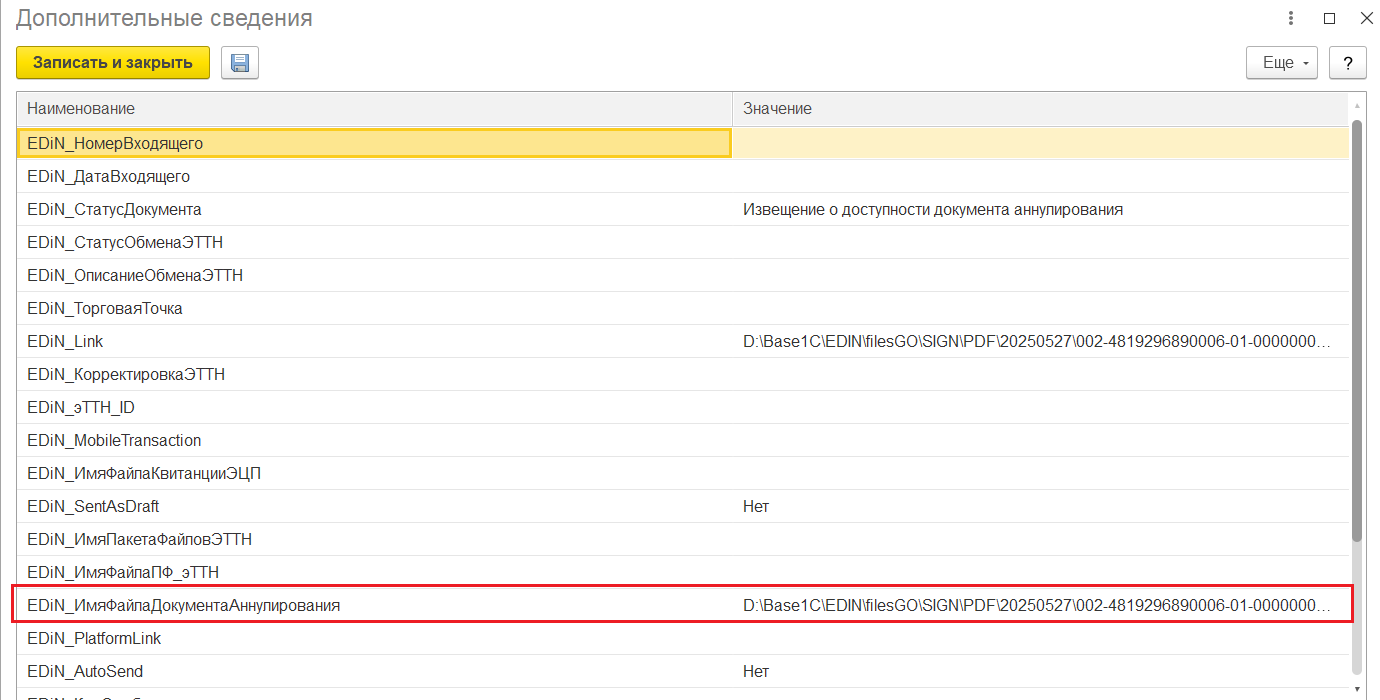Click the value 'Извещение о доступности документа аннулирования'
1380x700 pixels.
[x=933, y=209]
